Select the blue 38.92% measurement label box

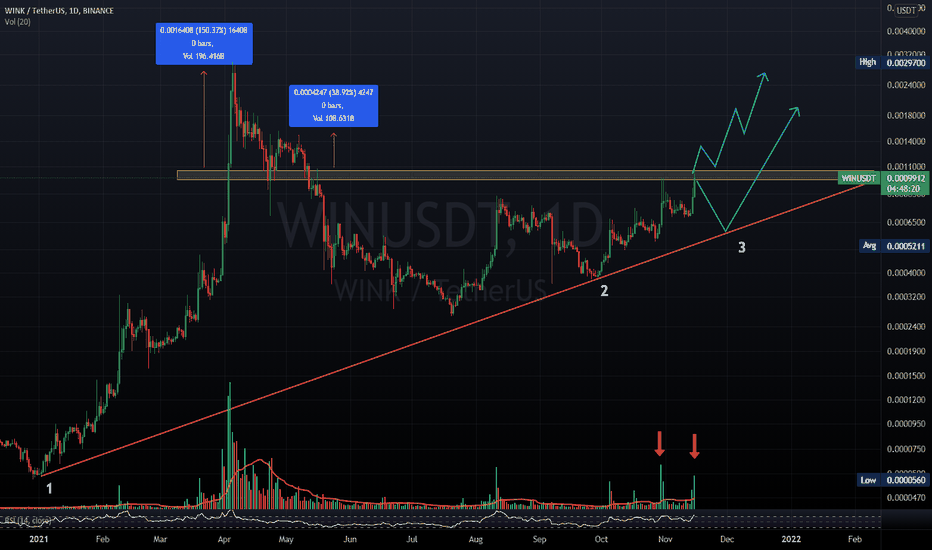point(333,106)
